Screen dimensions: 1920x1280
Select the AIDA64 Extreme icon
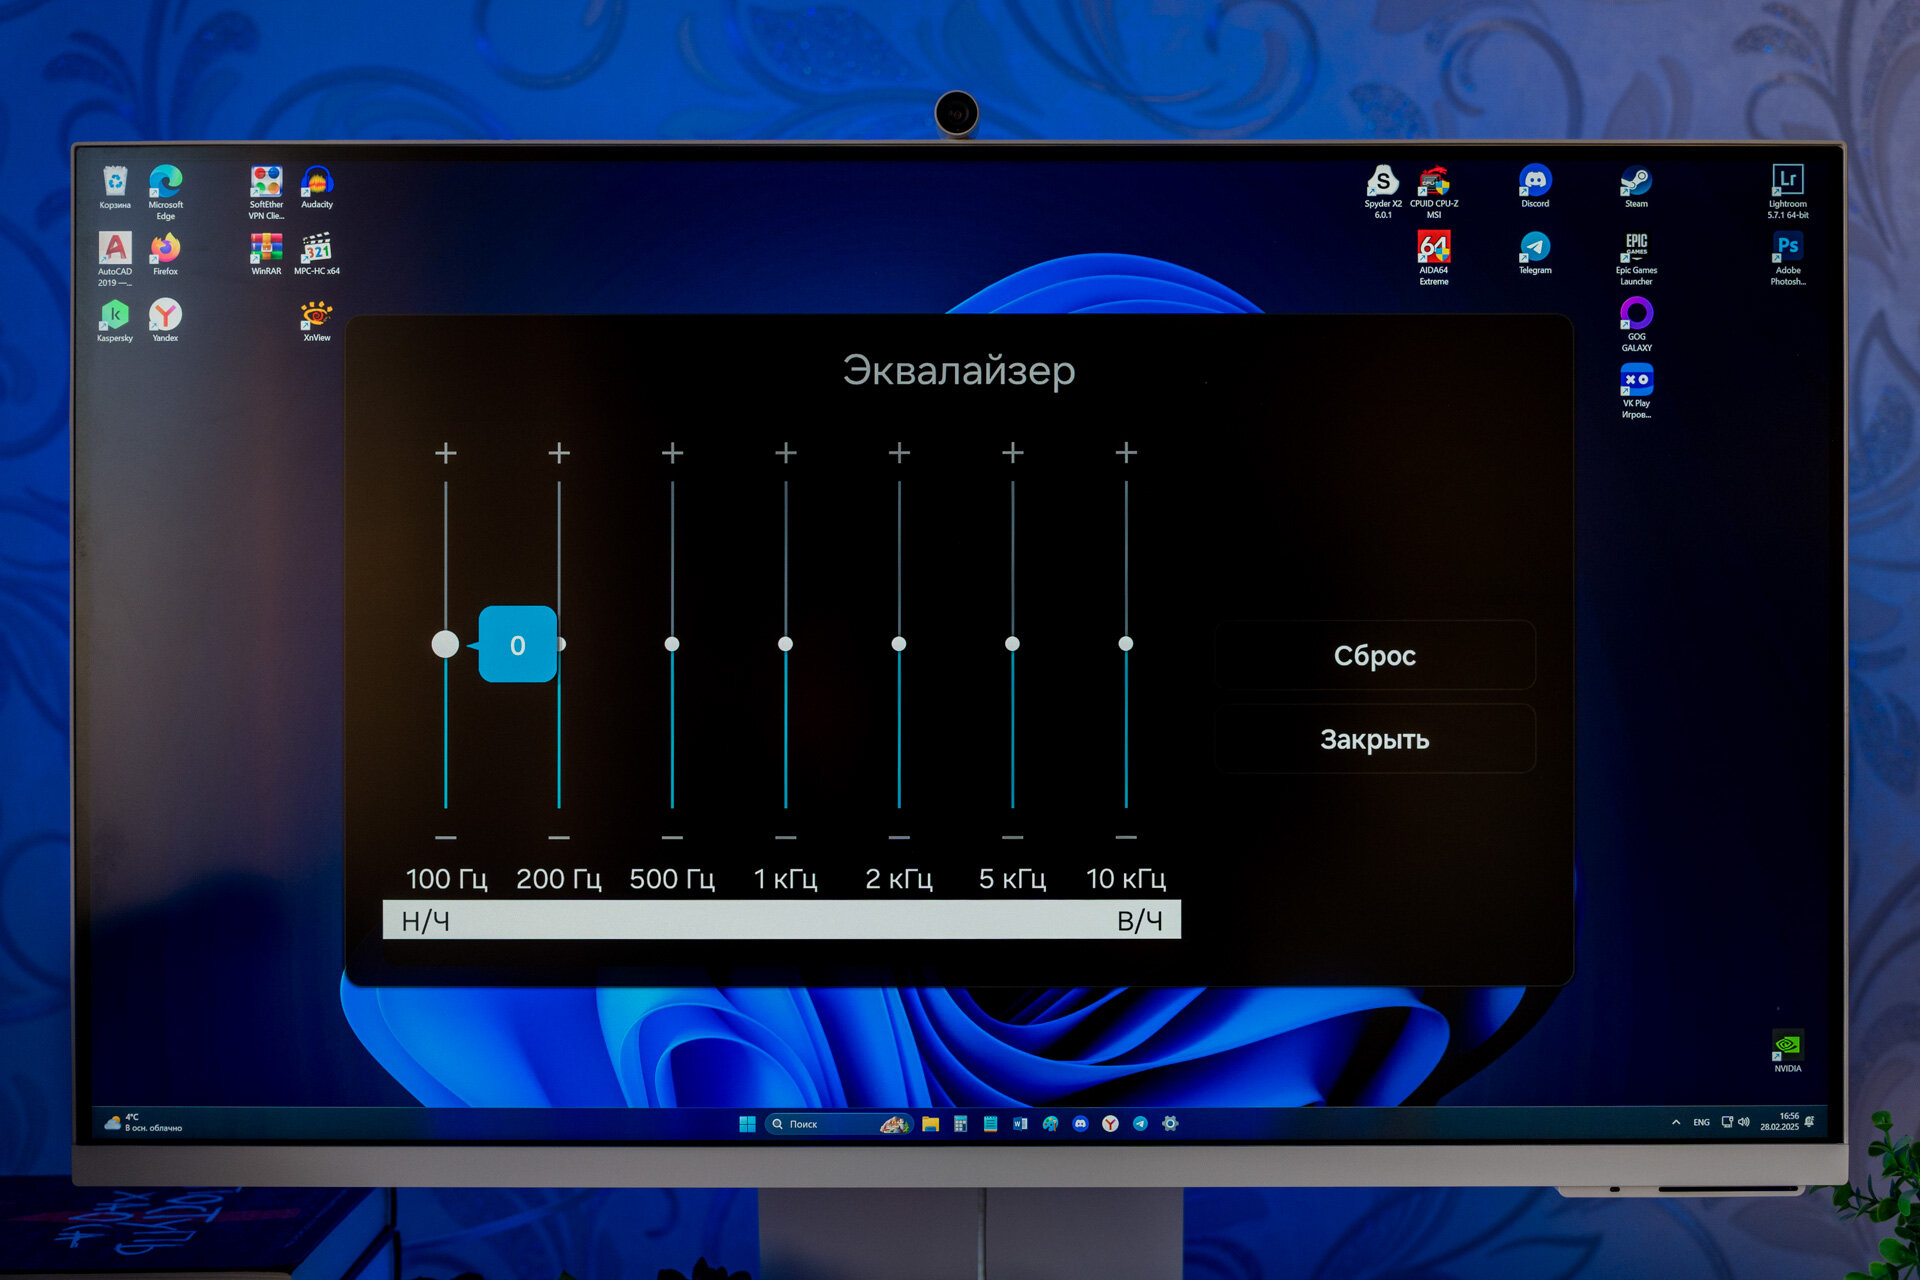1434,258
